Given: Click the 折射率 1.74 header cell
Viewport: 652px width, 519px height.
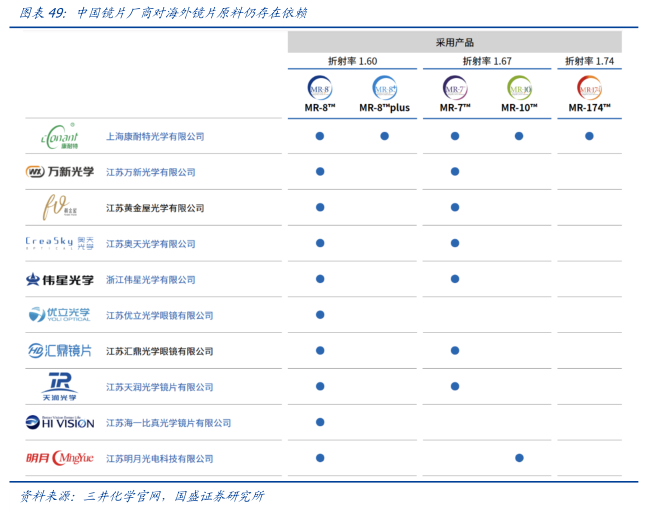Looking at the screenshot, I should [589, 62].
